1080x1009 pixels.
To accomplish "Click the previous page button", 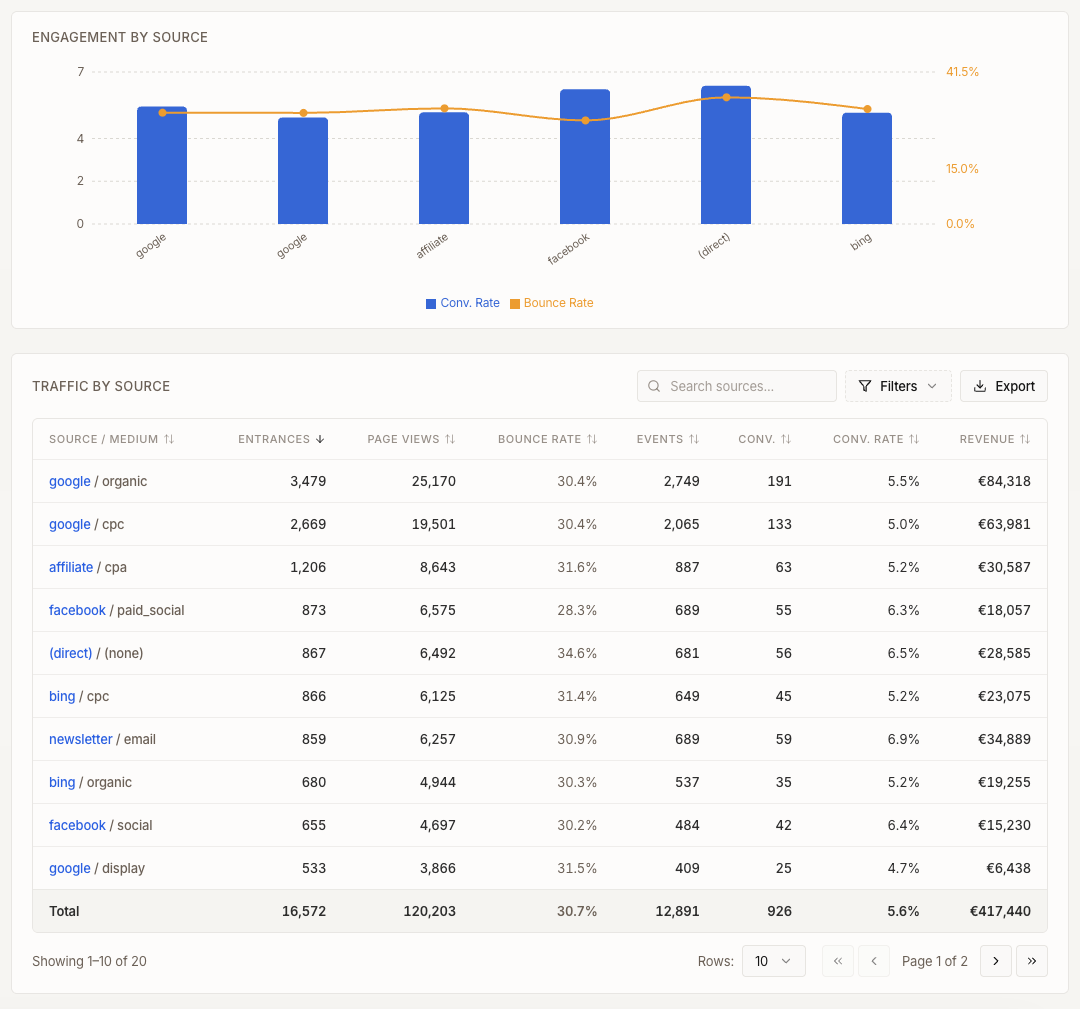I will (874, 961).
